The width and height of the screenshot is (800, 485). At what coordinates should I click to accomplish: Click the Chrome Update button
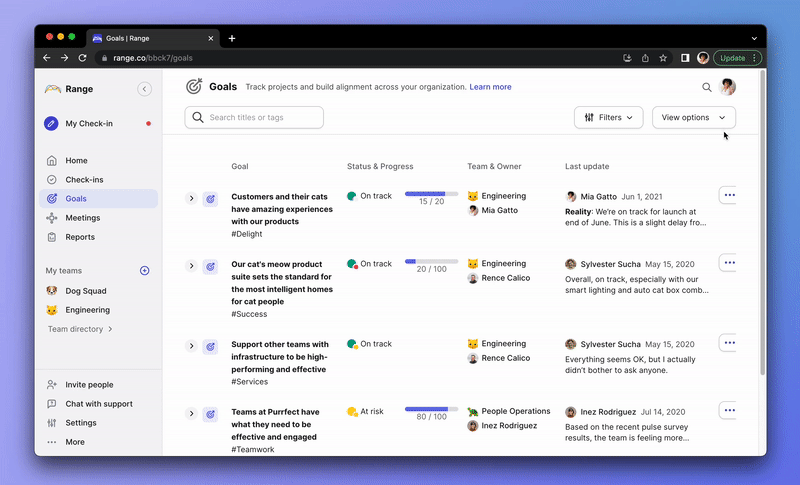(x=737, y=58)
